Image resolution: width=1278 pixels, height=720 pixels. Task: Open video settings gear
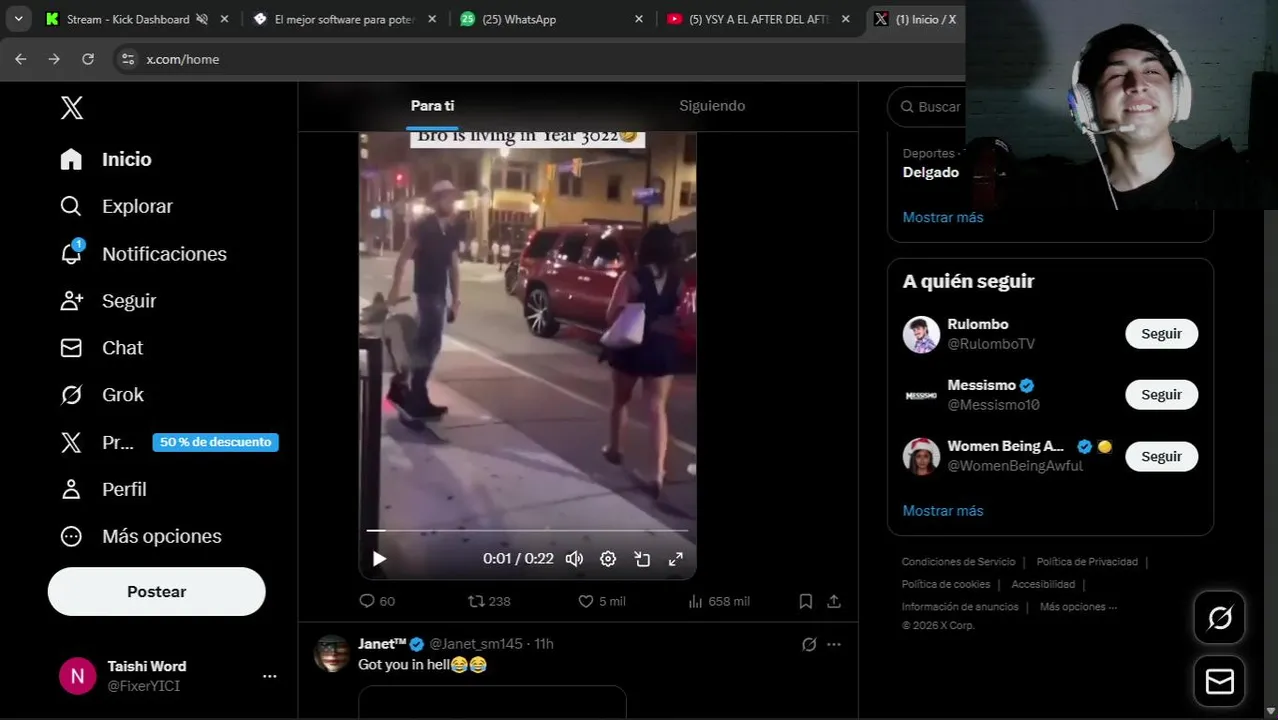click(608, 559)
